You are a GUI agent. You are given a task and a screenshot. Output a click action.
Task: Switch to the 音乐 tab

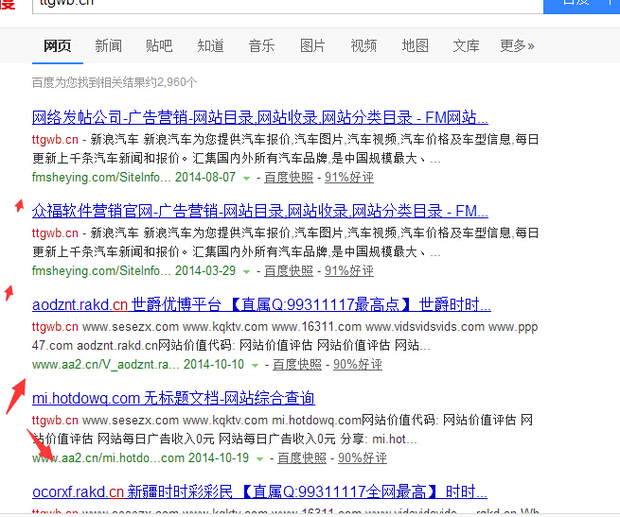tap(261, 46)
